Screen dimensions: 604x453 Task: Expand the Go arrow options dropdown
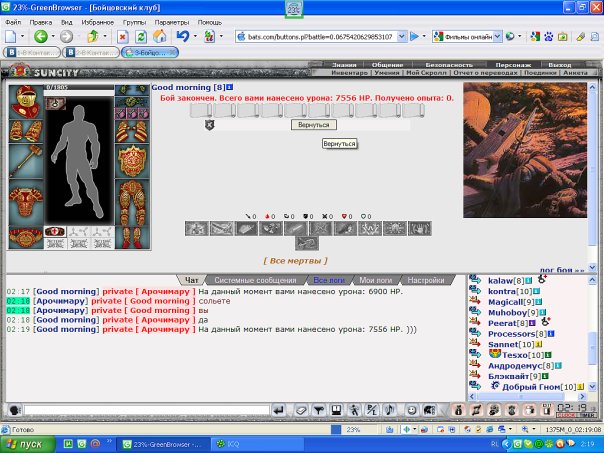pos(424,37)
